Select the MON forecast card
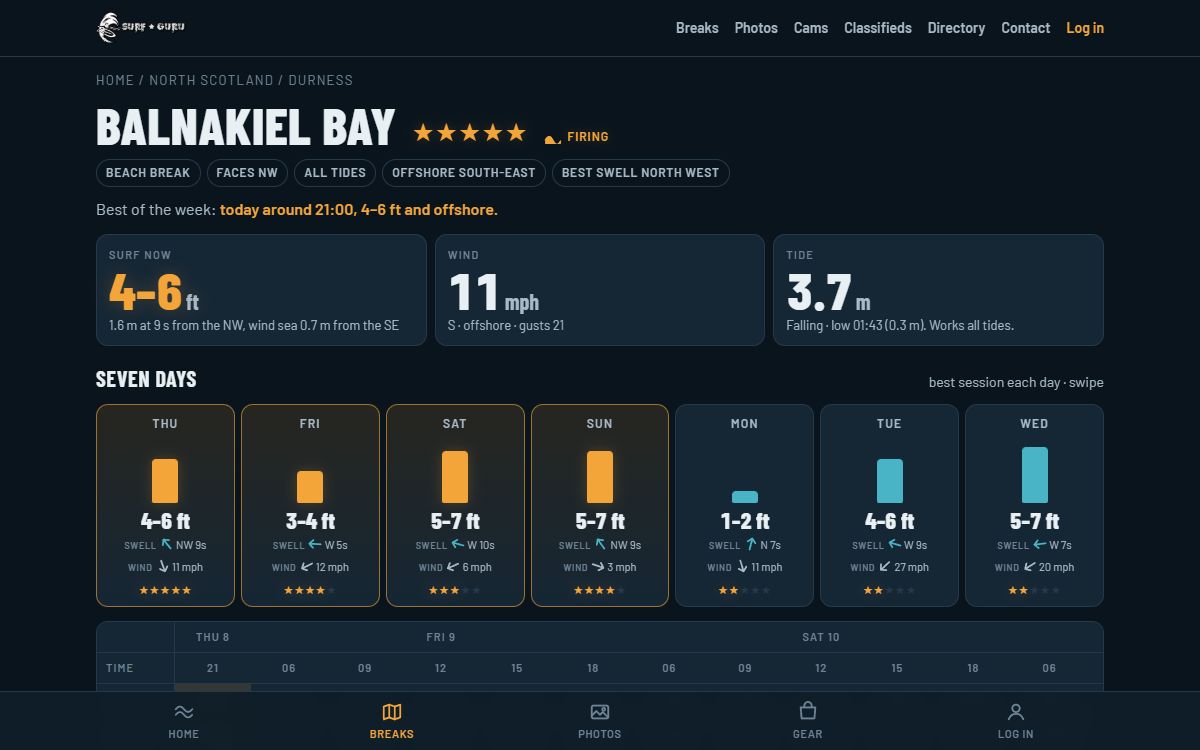This screenshot has height=750, width=1200. click(x=745, y=505)
